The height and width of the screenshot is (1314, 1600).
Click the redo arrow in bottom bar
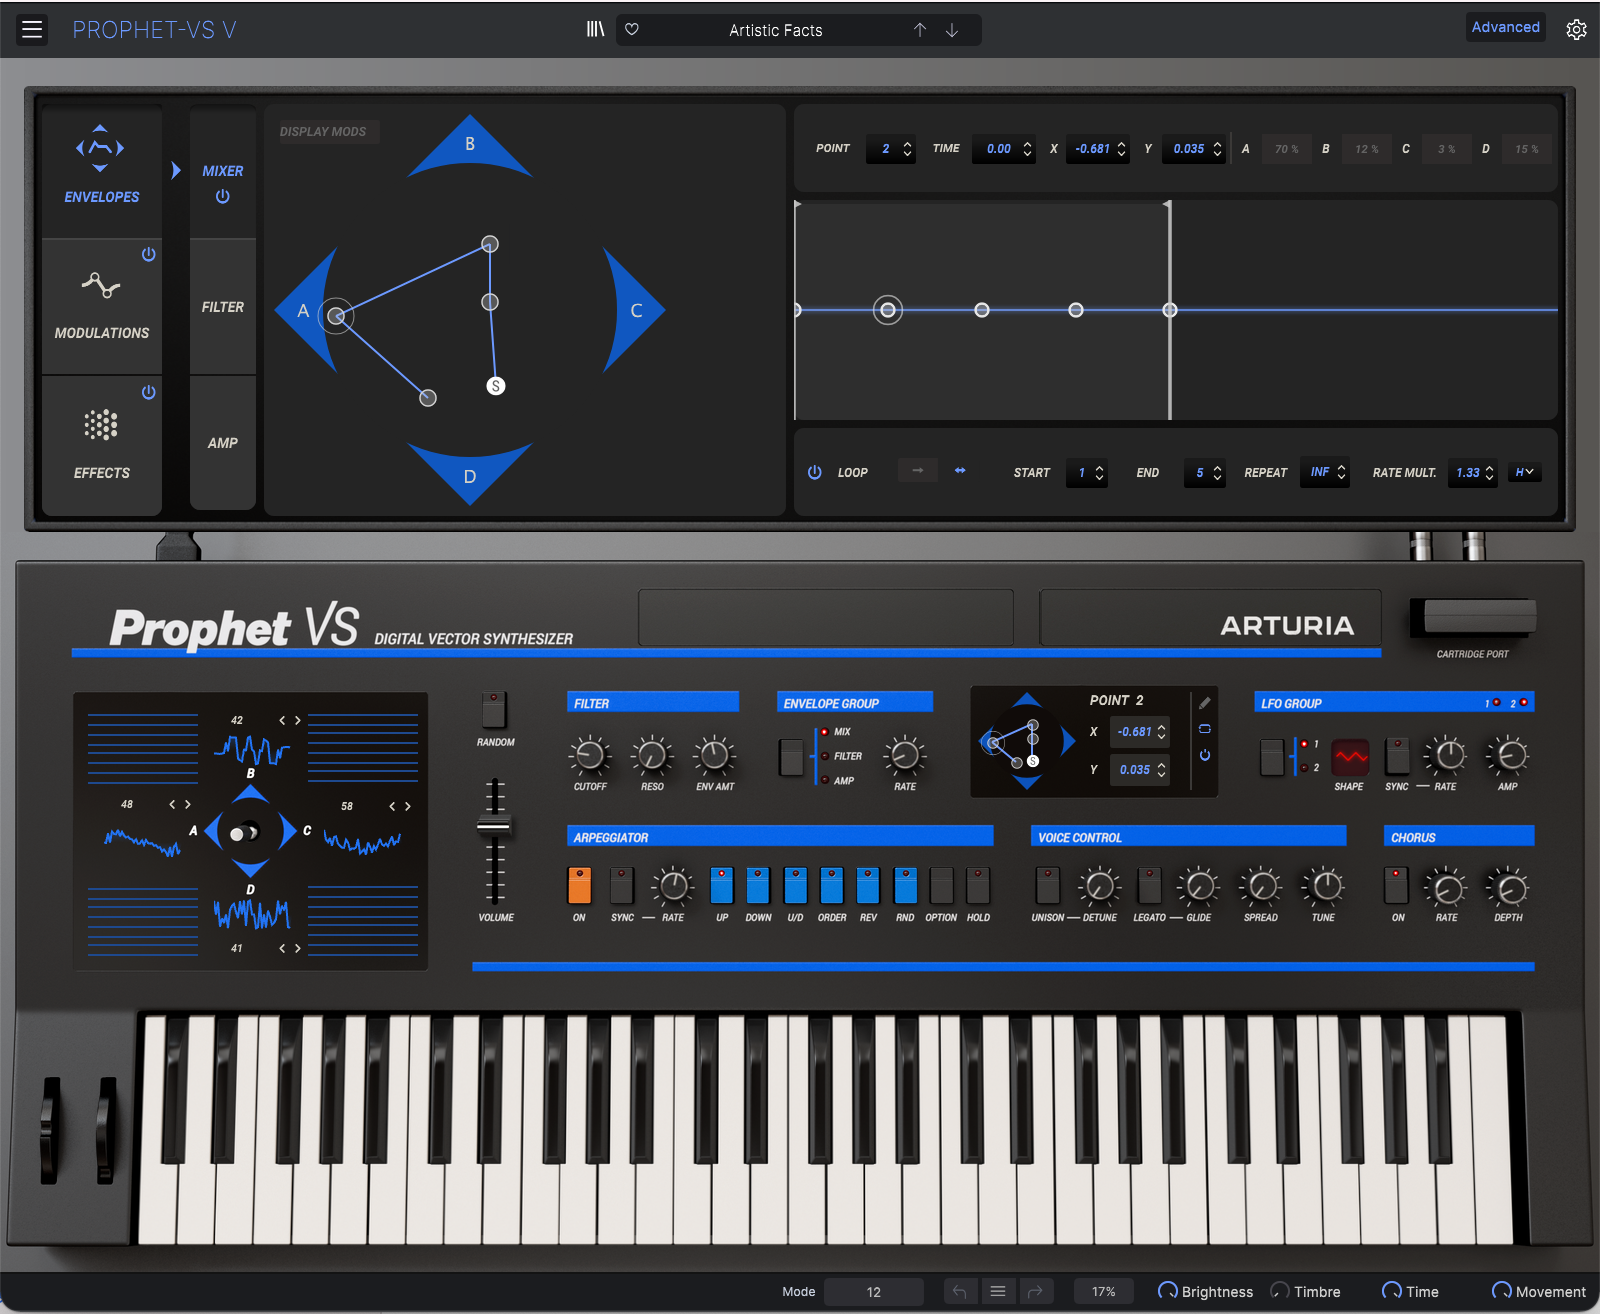(x=1035, y=1291)
